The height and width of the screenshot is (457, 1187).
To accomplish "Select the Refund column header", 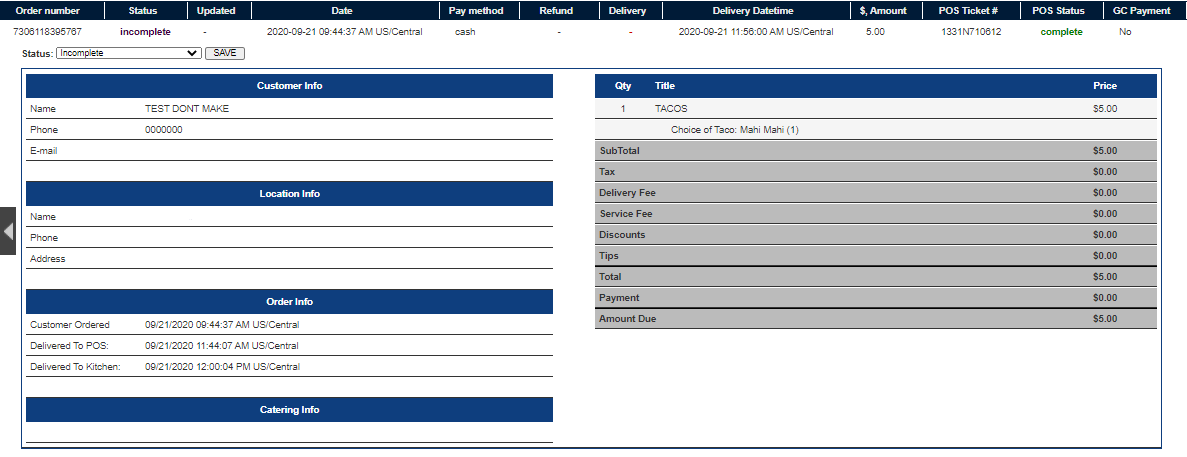I will pyautogui.click(x=556, y=11).
